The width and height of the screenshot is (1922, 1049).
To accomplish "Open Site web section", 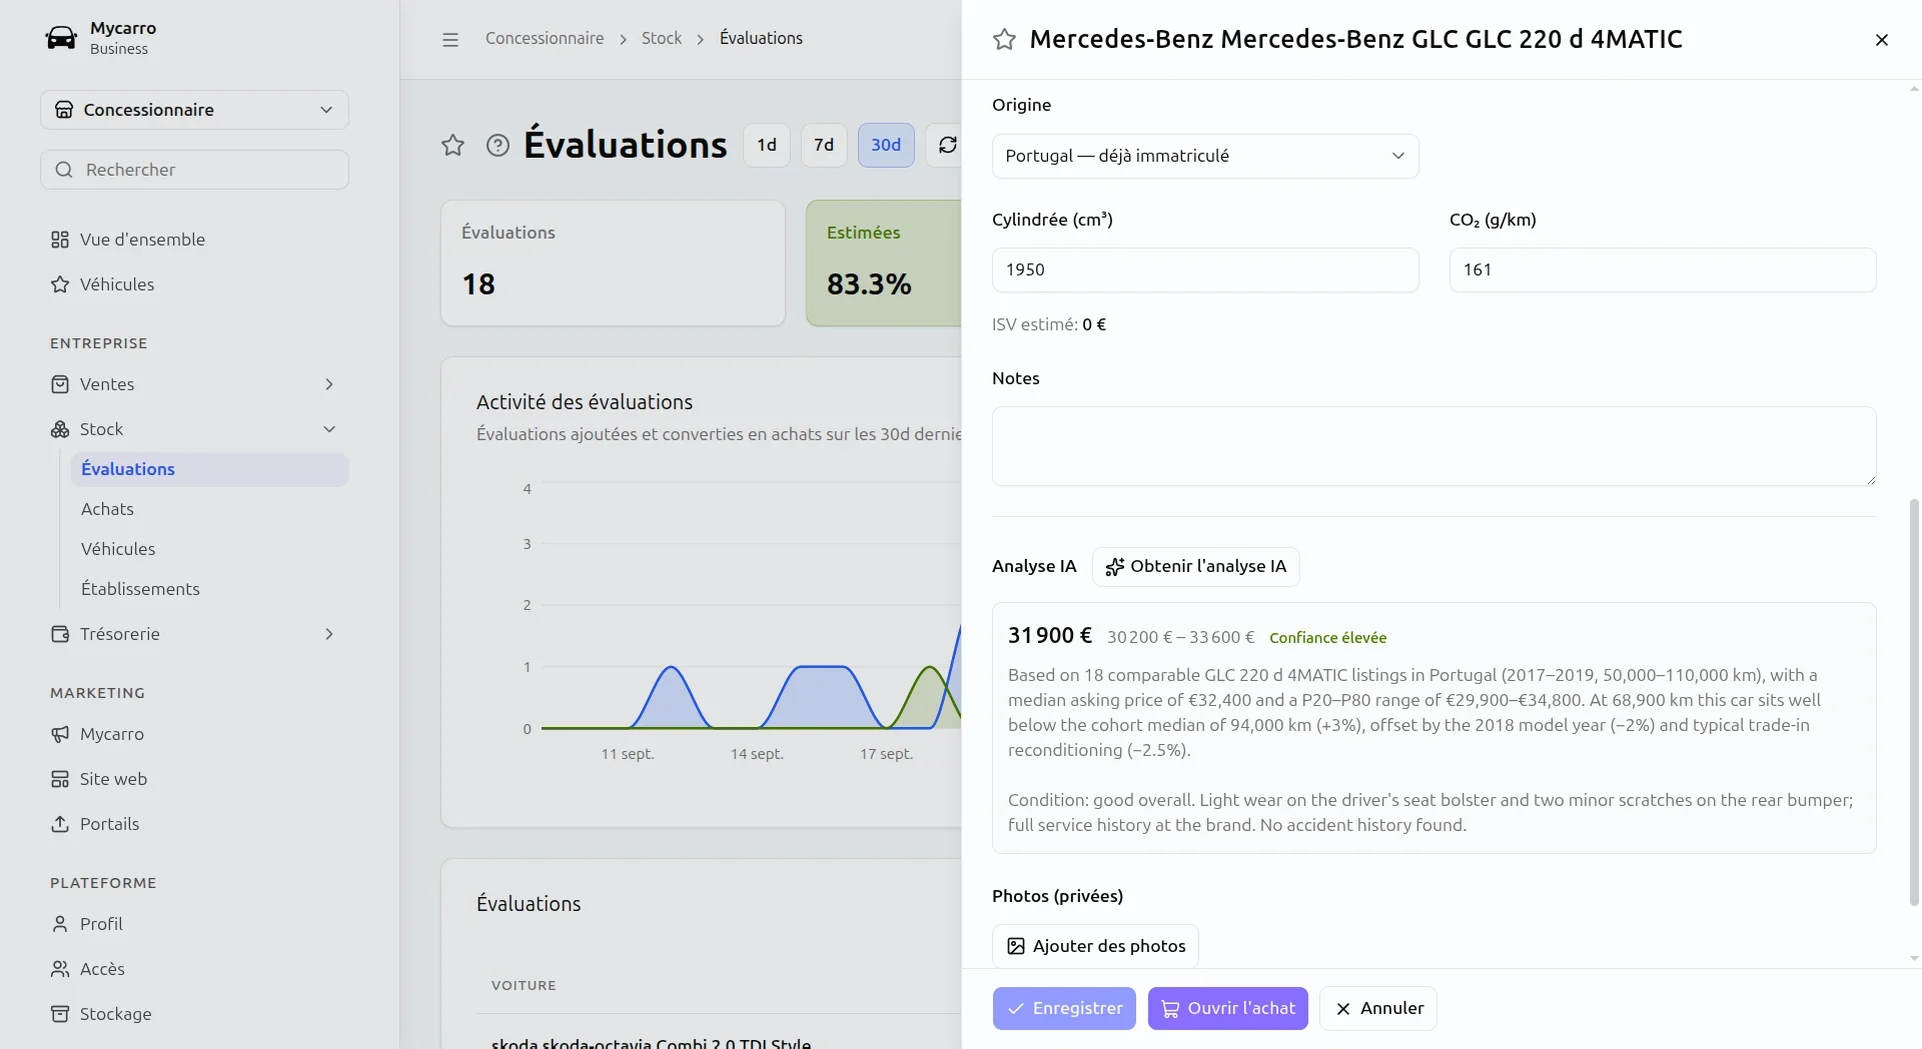I will click(x=194, y=779).
